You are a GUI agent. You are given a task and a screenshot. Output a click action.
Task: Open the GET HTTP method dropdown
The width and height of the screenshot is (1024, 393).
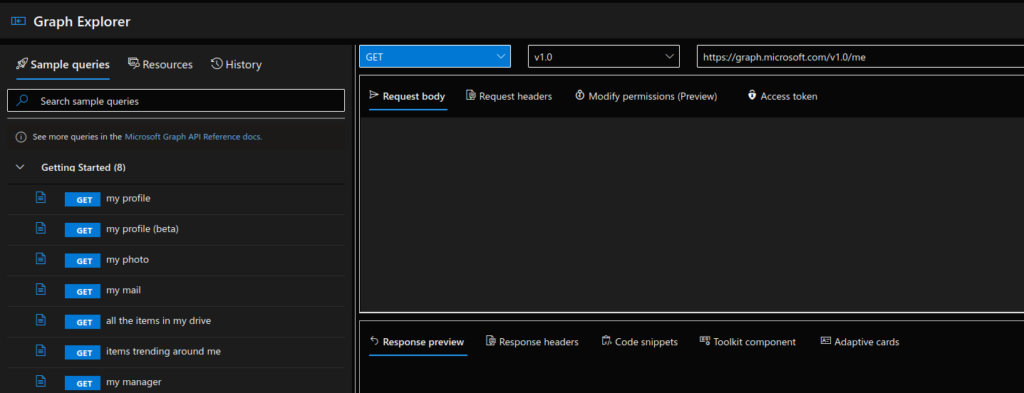434,57
